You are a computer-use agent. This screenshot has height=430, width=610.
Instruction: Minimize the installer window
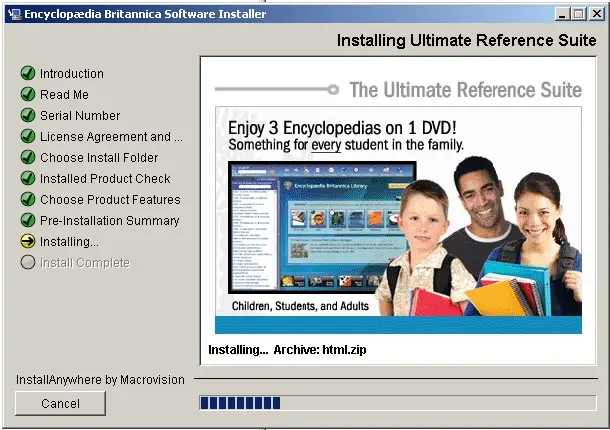(562, 14)
